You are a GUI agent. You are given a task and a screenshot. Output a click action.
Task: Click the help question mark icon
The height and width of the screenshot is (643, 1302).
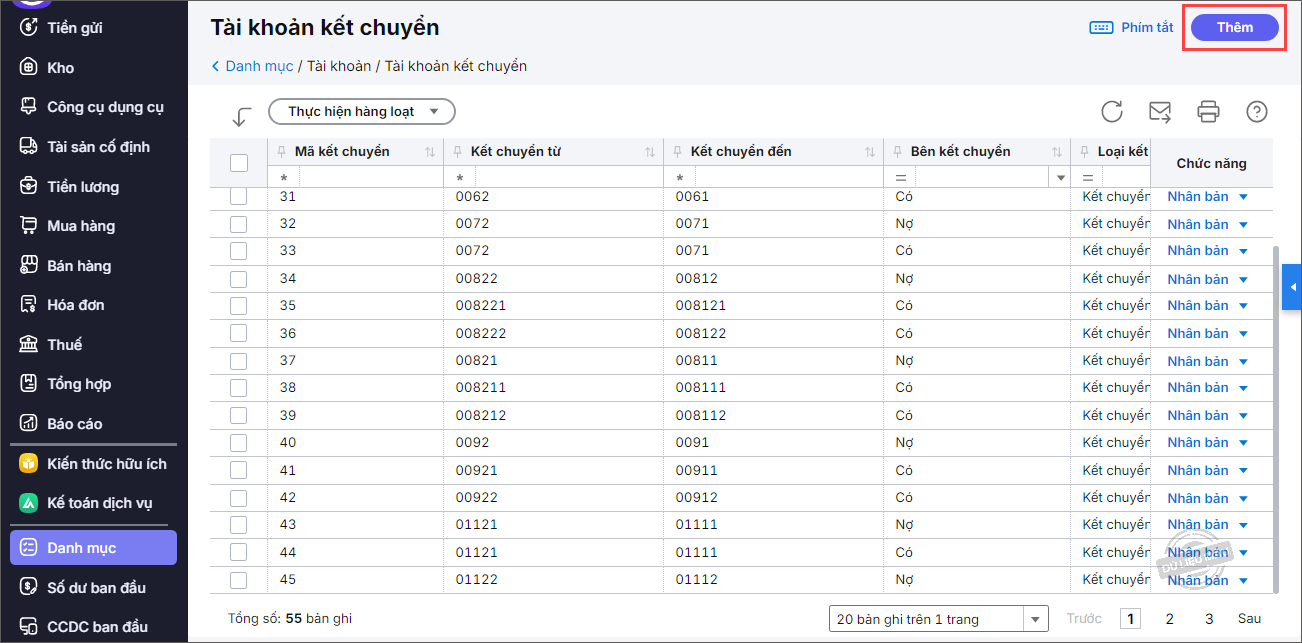tap(1257, 111)
